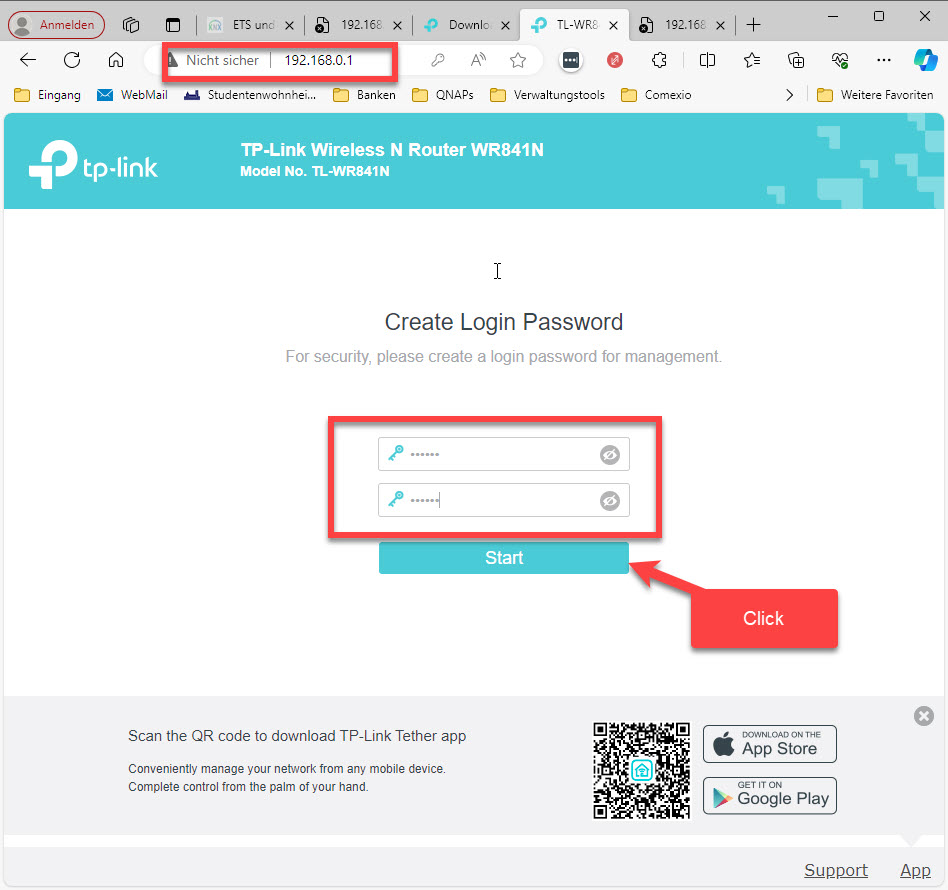
Task: Click the TP-Link logo in header
Action: point(93,165)
